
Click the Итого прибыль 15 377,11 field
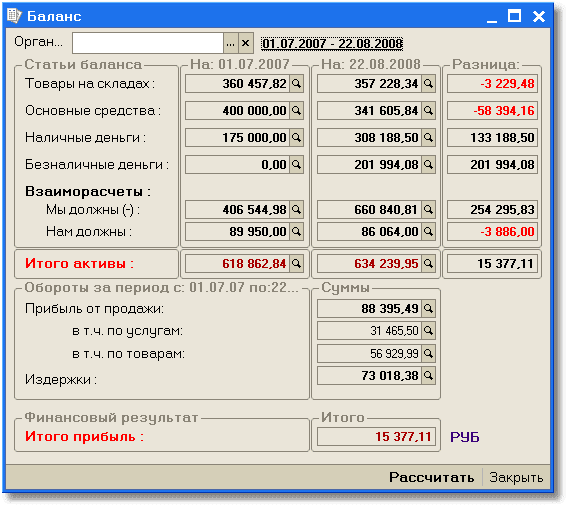point(376,437)
